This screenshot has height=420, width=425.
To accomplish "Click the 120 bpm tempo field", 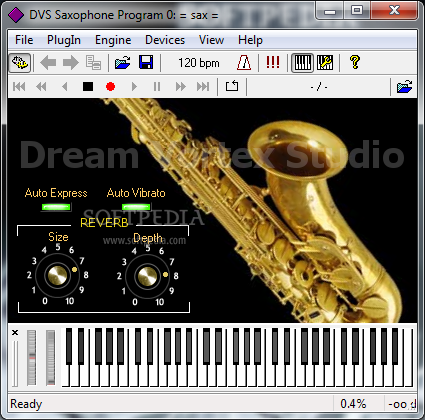I will click(x=199, y=63).
